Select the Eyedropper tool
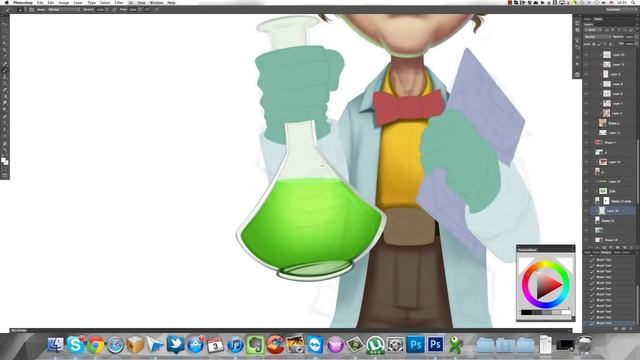640x360 pixels. click(5, 57)
